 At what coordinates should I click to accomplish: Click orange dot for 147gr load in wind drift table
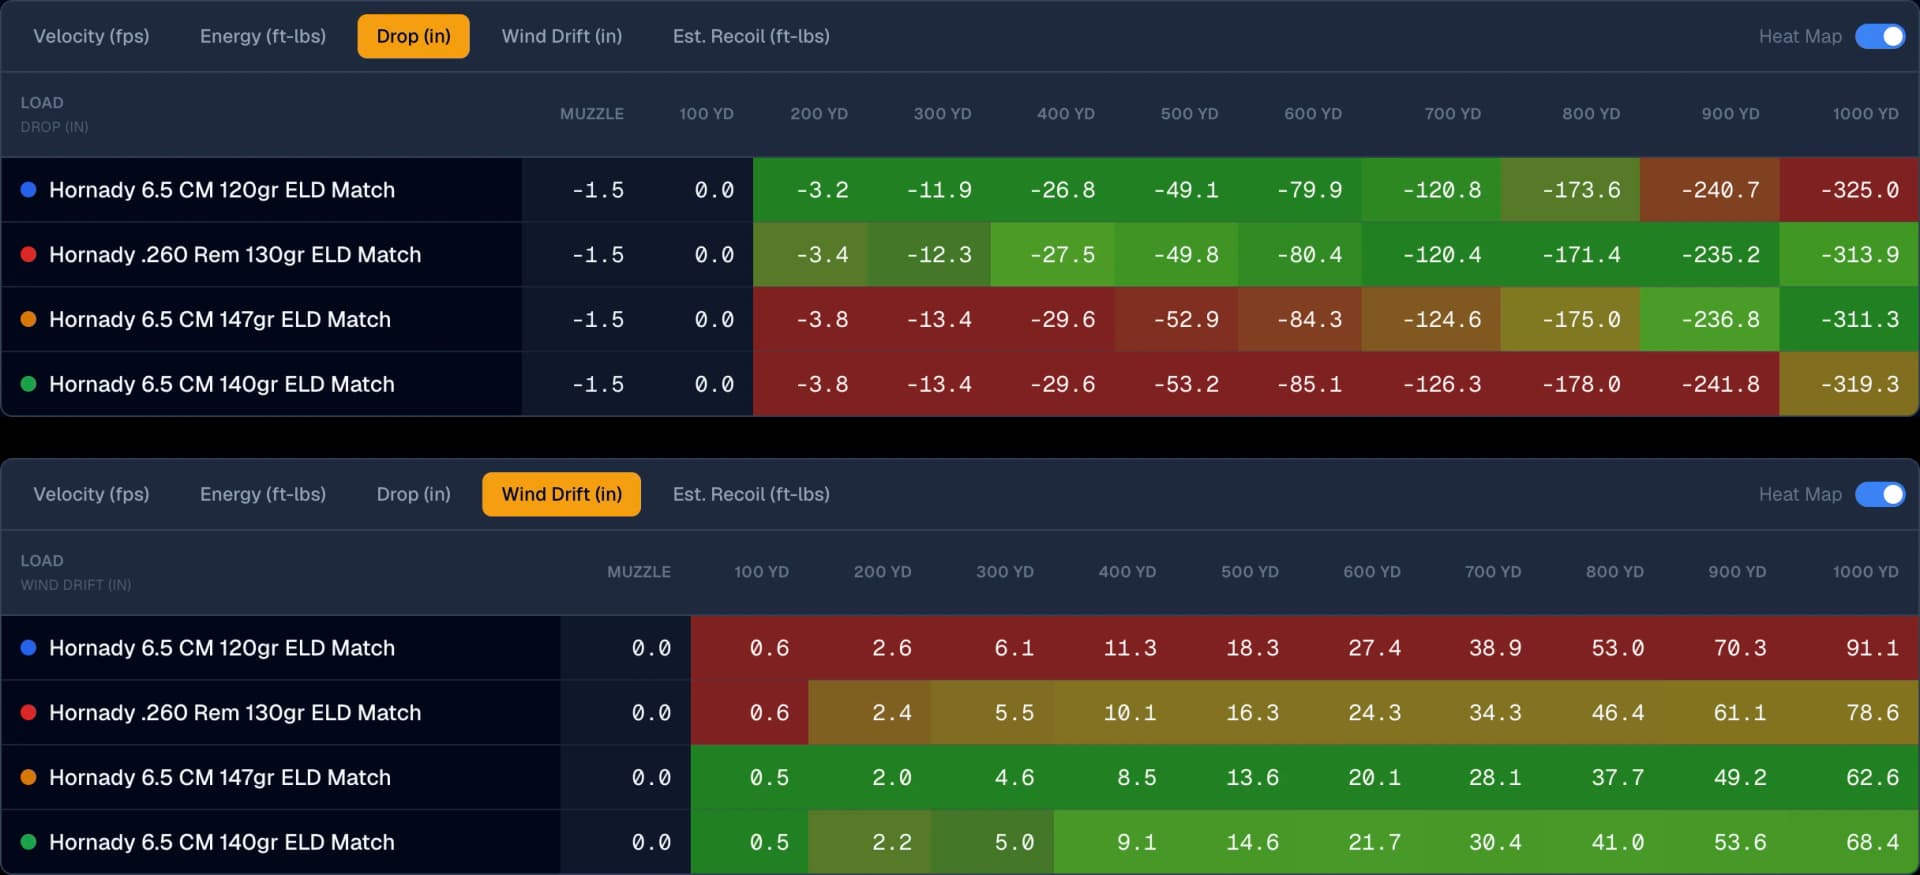tap(29, 777)
